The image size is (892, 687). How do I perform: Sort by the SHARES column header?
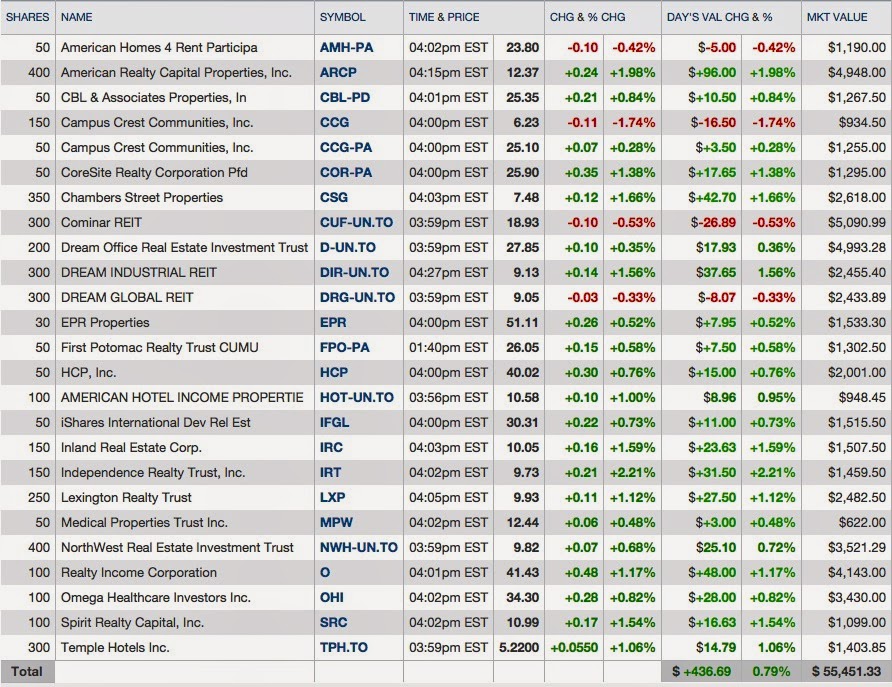click(27, 18)
